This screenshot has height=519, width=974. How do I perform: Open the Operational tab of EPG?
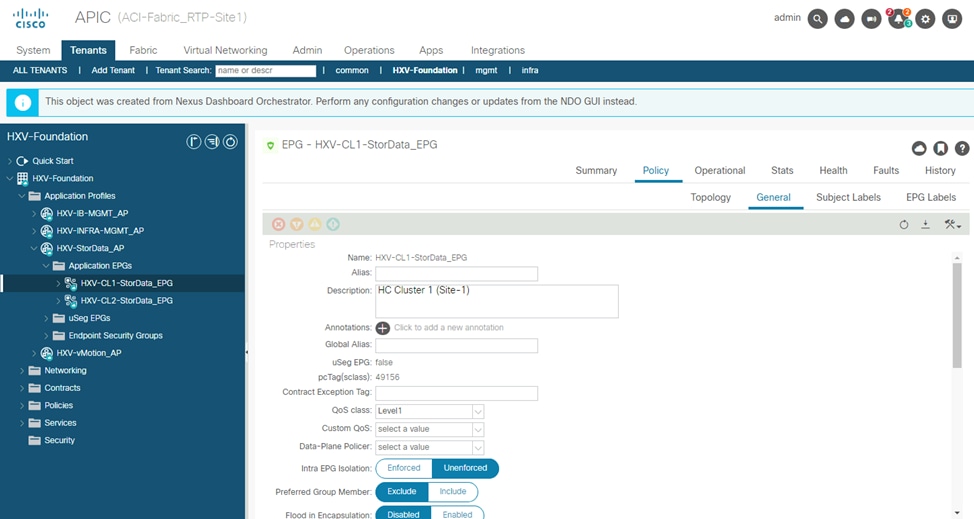(x=719, y=170)
